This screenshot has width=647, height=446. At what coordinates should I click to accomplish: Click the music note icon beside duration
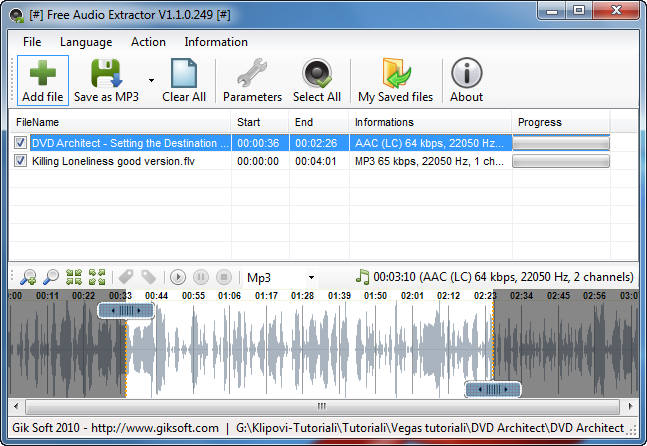coord(362,277)
